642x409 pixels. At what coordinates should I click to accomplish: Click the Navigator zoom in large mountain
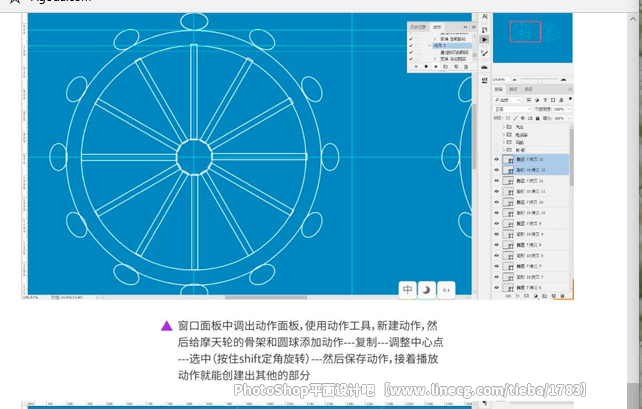pyautogui.click(x=563, y=79)
